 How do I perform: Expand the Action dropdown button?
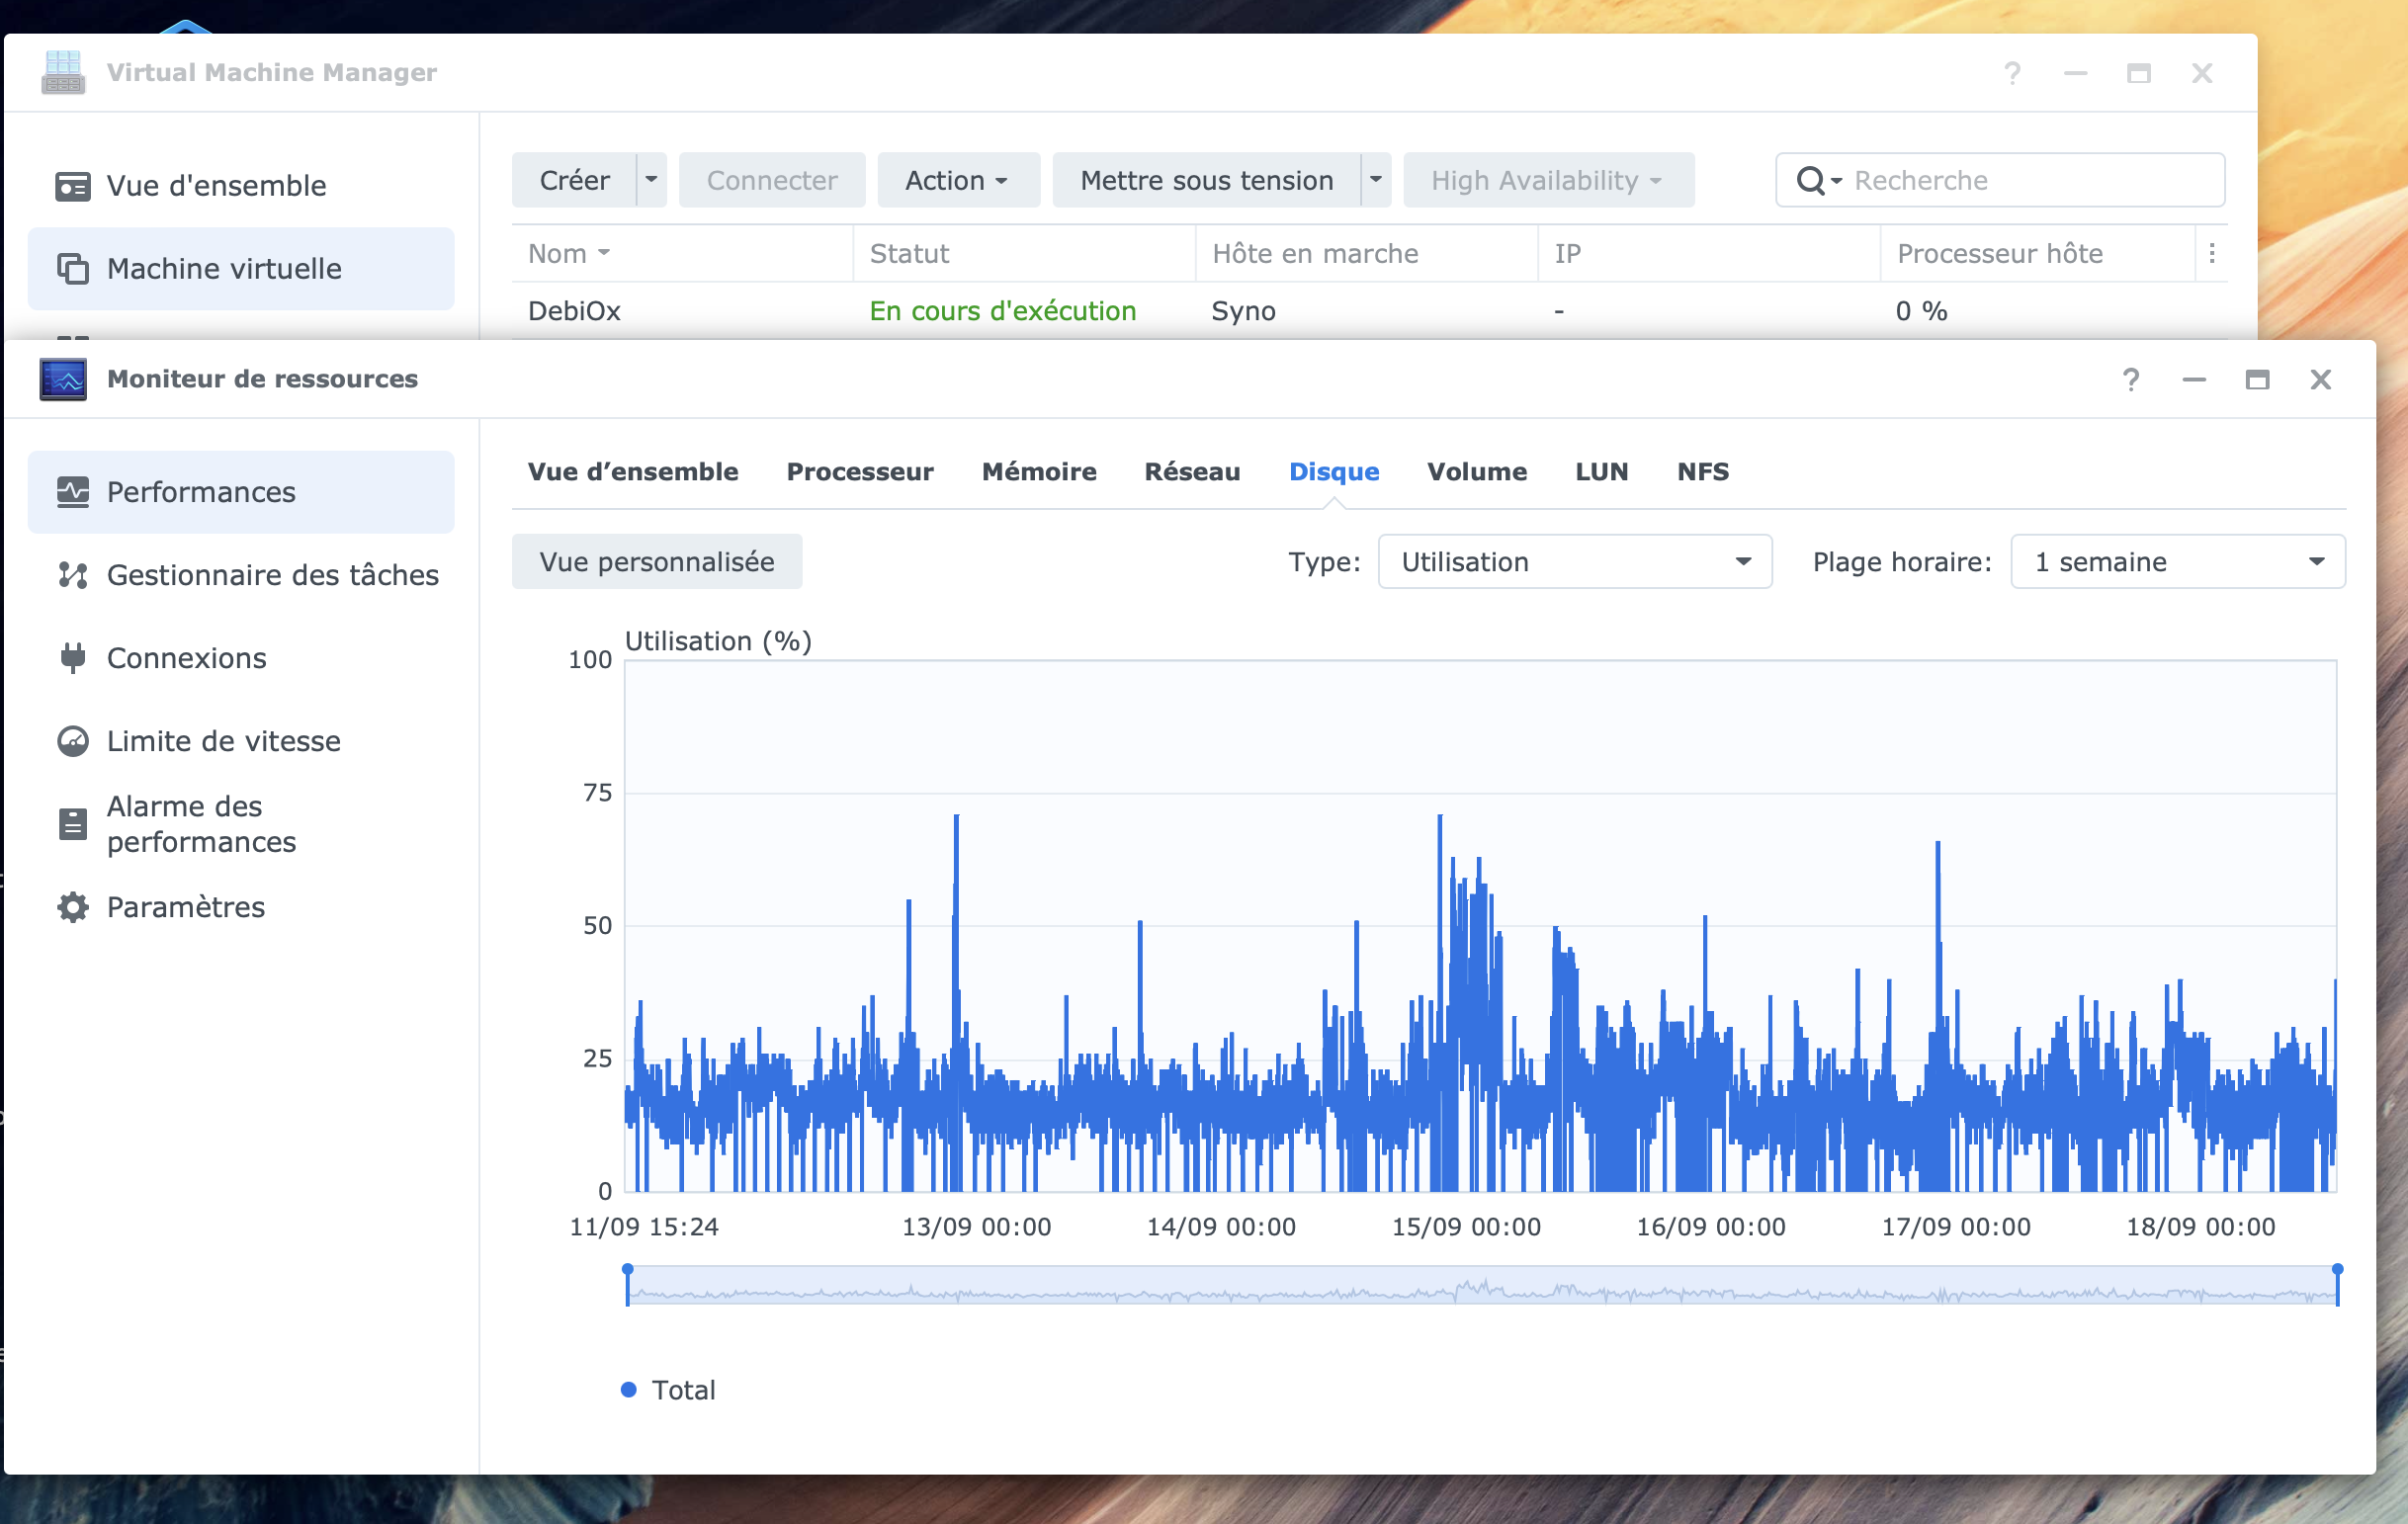point(957,181)
